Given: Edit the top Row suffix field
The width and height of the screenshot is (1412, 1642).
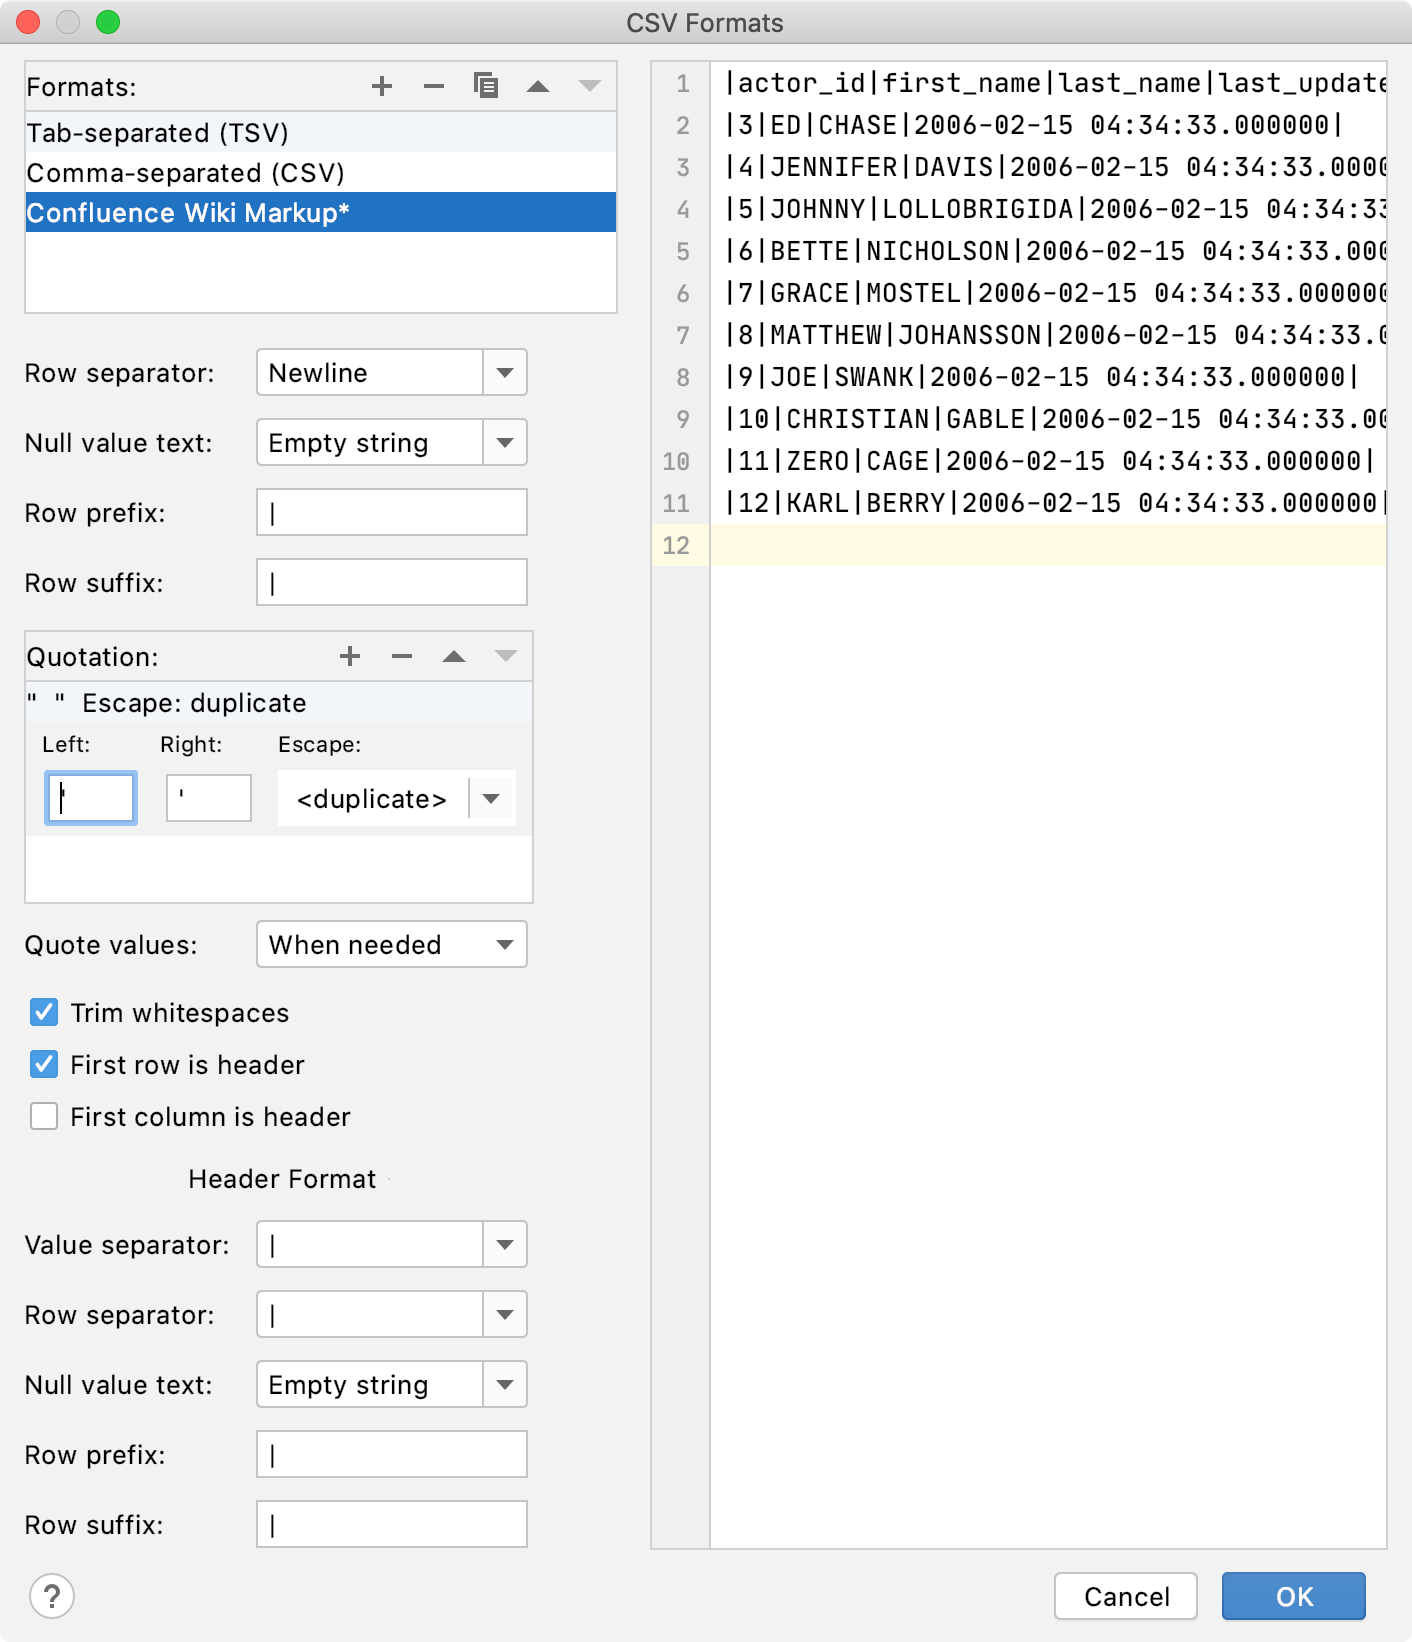Looking at the screenshot, I should coord(392,582).
